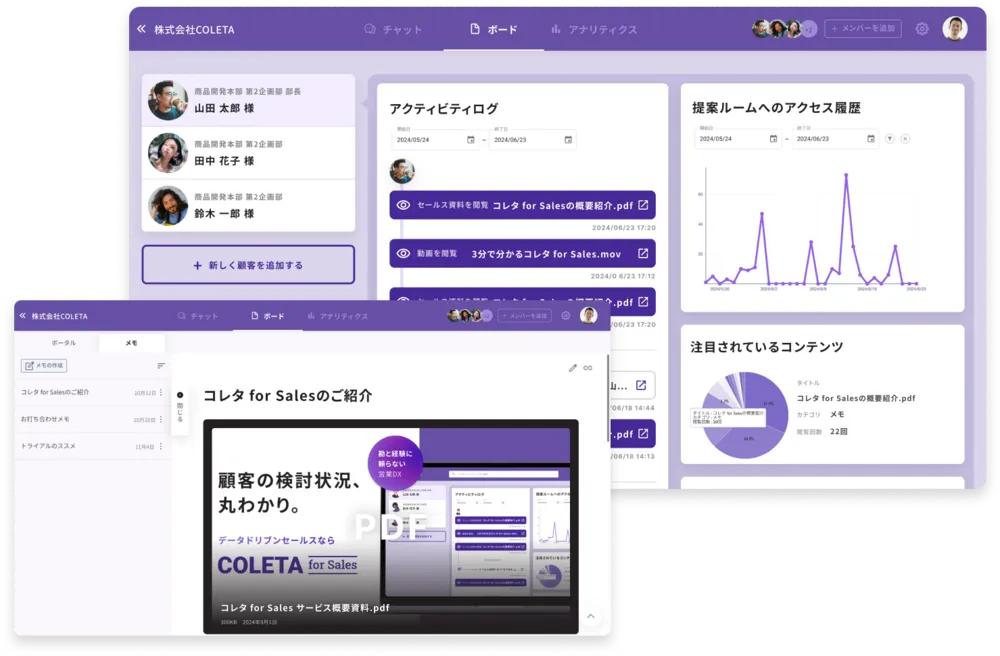
Task: Open the お打ち合わせメモ memo in the list
Action: (x=92, y=419)
